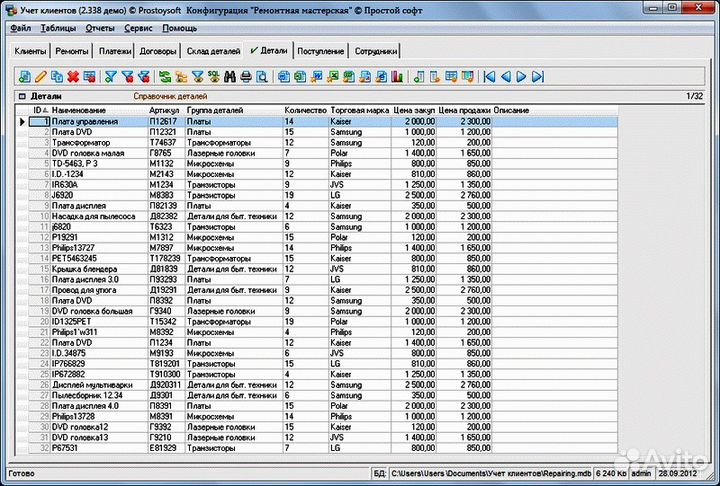
Task: Go to first record navigation arrow
Action: tap(489, 76)
